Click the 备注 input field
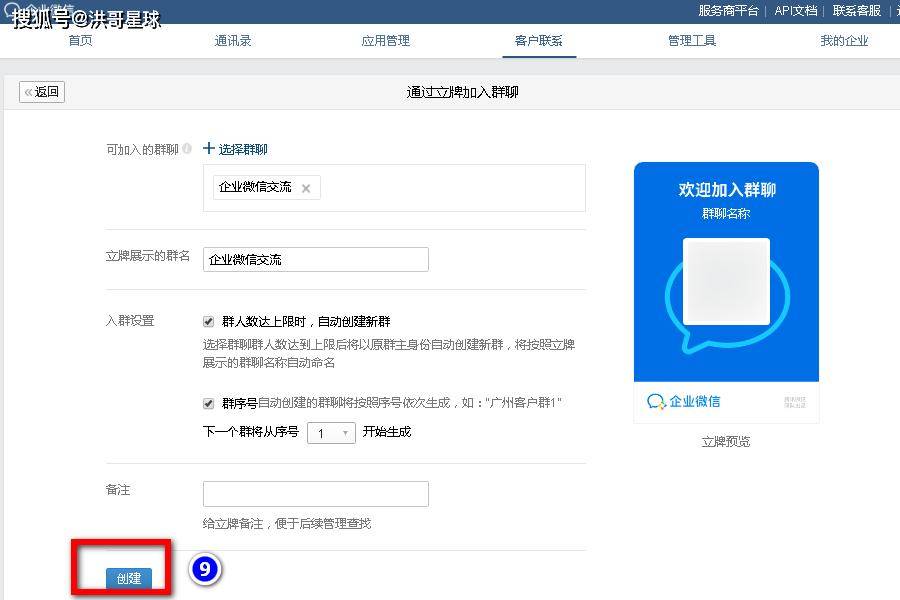 316,494
